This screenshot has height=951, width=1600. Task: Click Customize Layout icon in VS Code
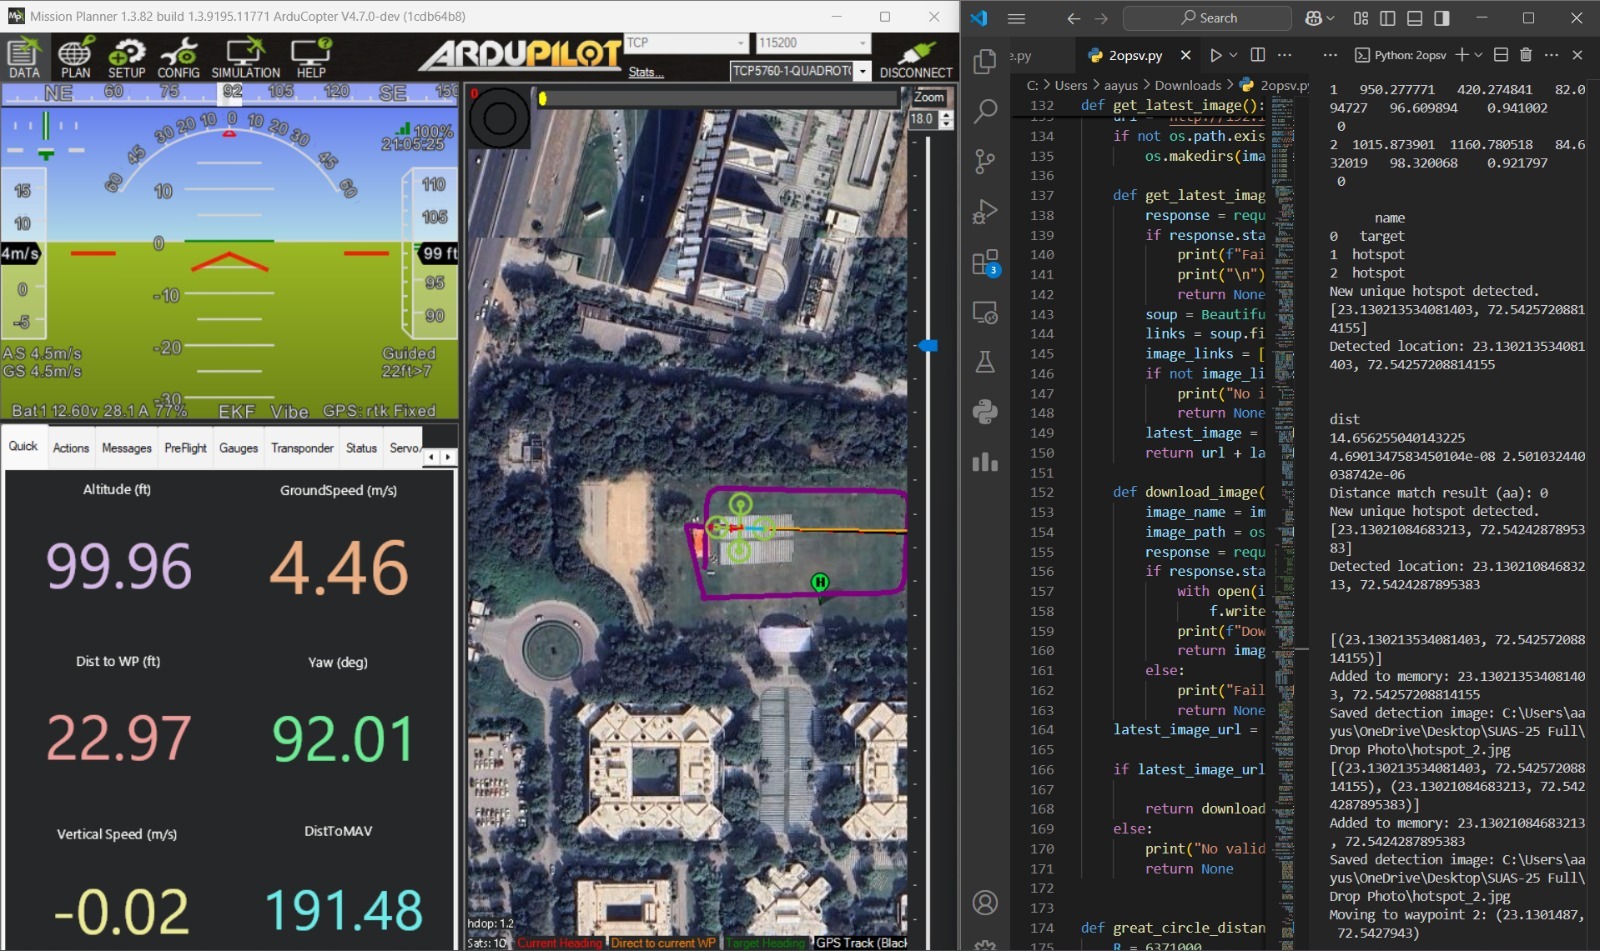click(1361, 18)
